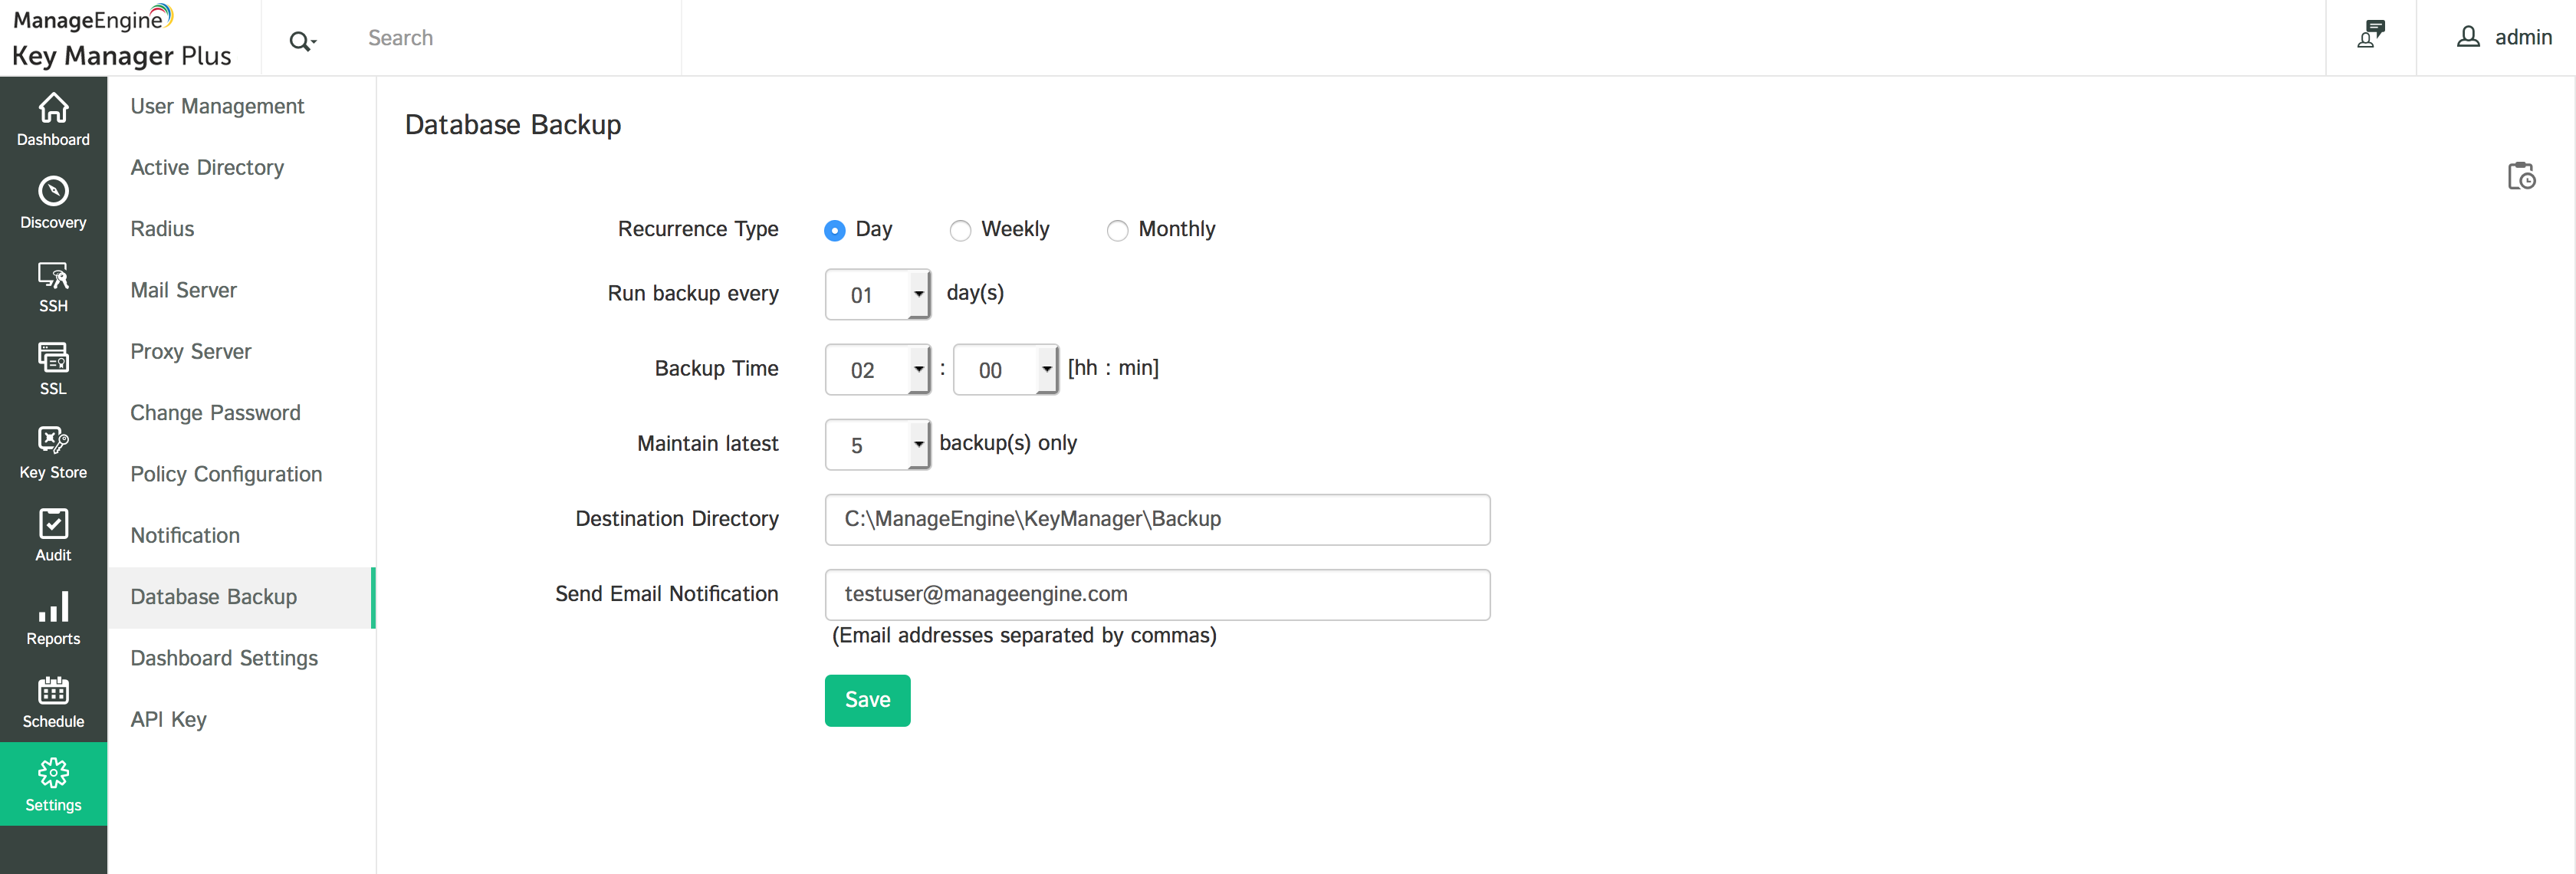Click the green Save button
The width and height of the screenshot is (2576, 874).
867,700
